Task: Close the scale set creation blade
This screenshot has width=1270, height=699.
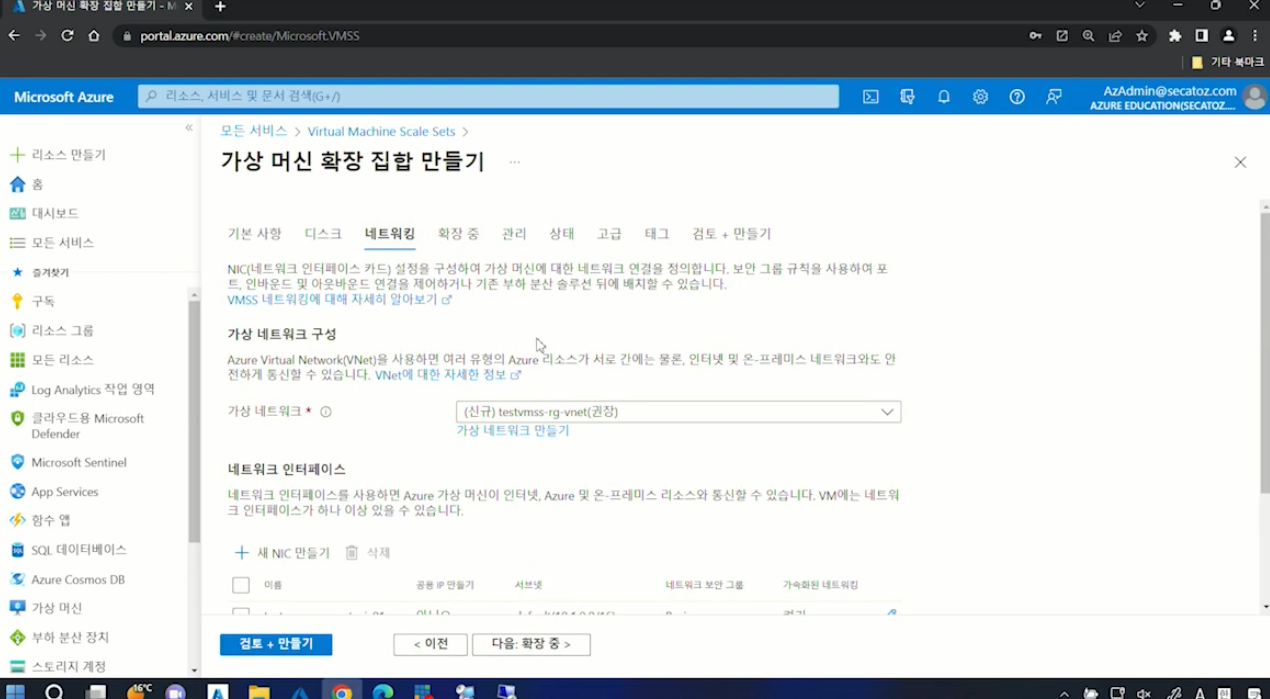Action: (1240, 162)
